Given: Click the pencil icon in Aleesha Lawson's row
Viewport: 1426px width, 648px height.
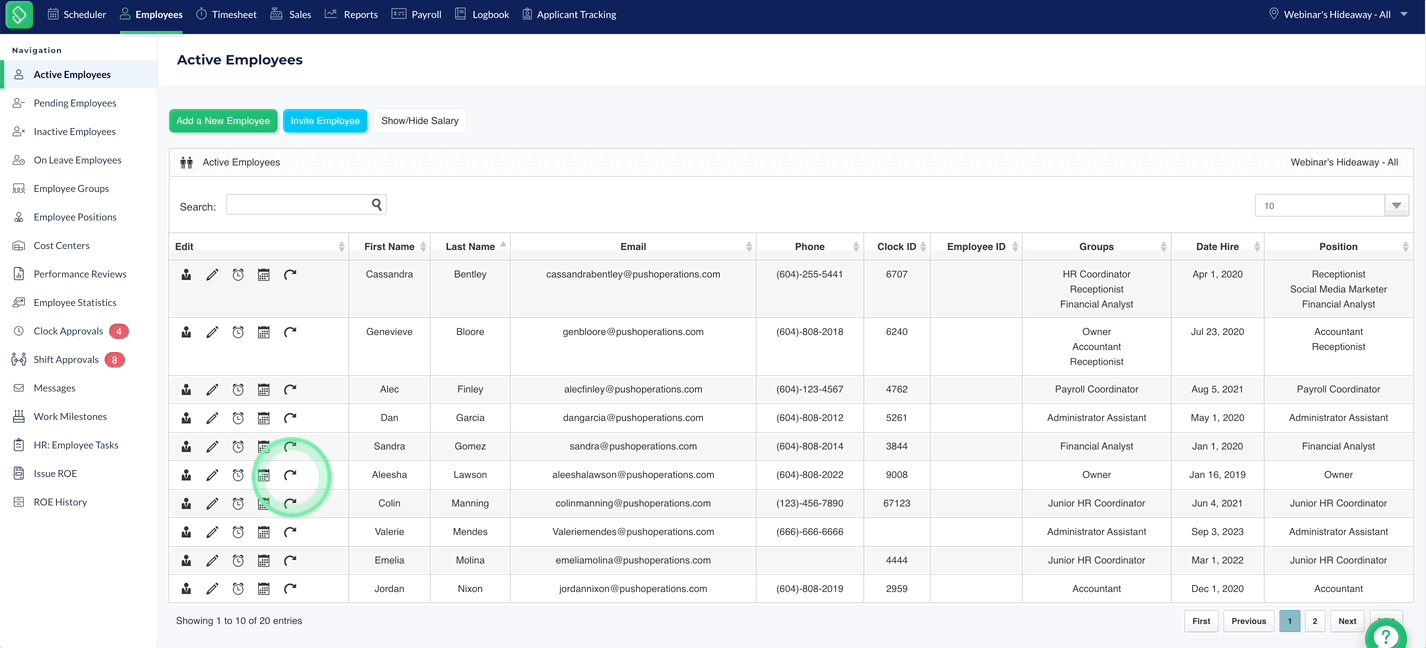Looking at the screenshot, I should 212,475.
